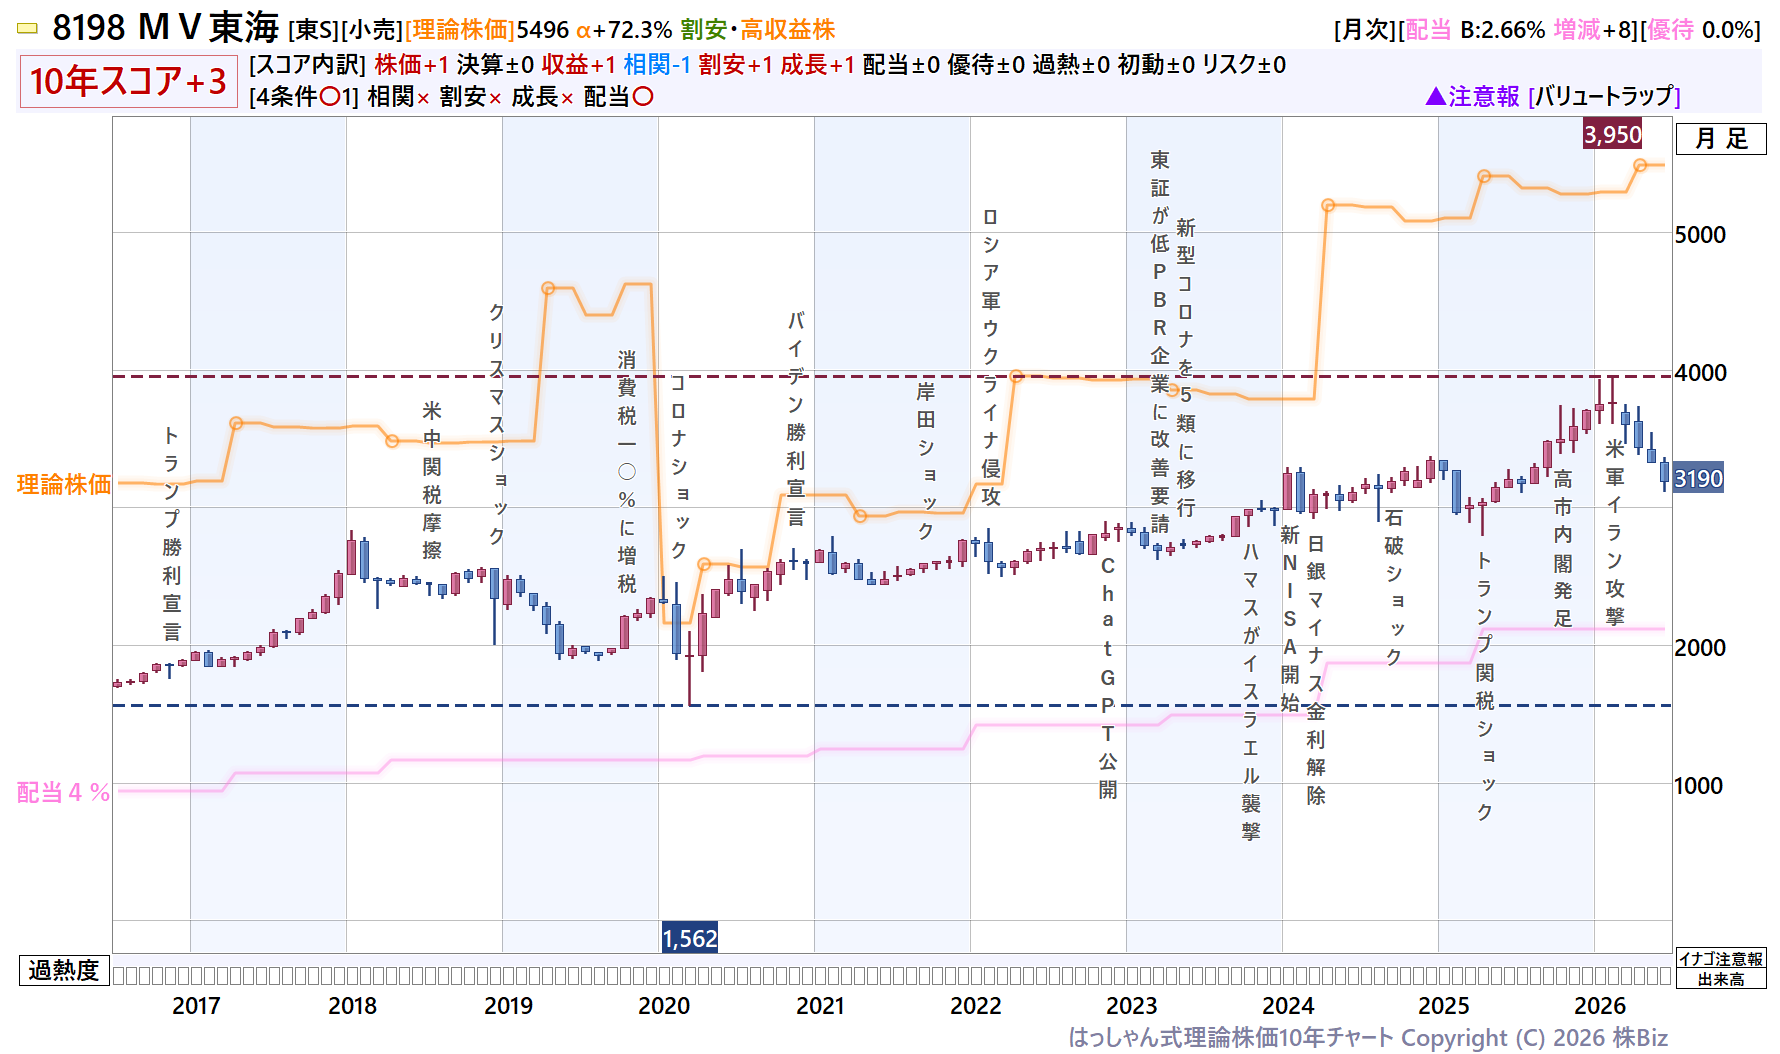The width and height of the screenshot is (1780, 1054).
Task: Click the 株価+1 score item
Action: (x=412, y=64)
